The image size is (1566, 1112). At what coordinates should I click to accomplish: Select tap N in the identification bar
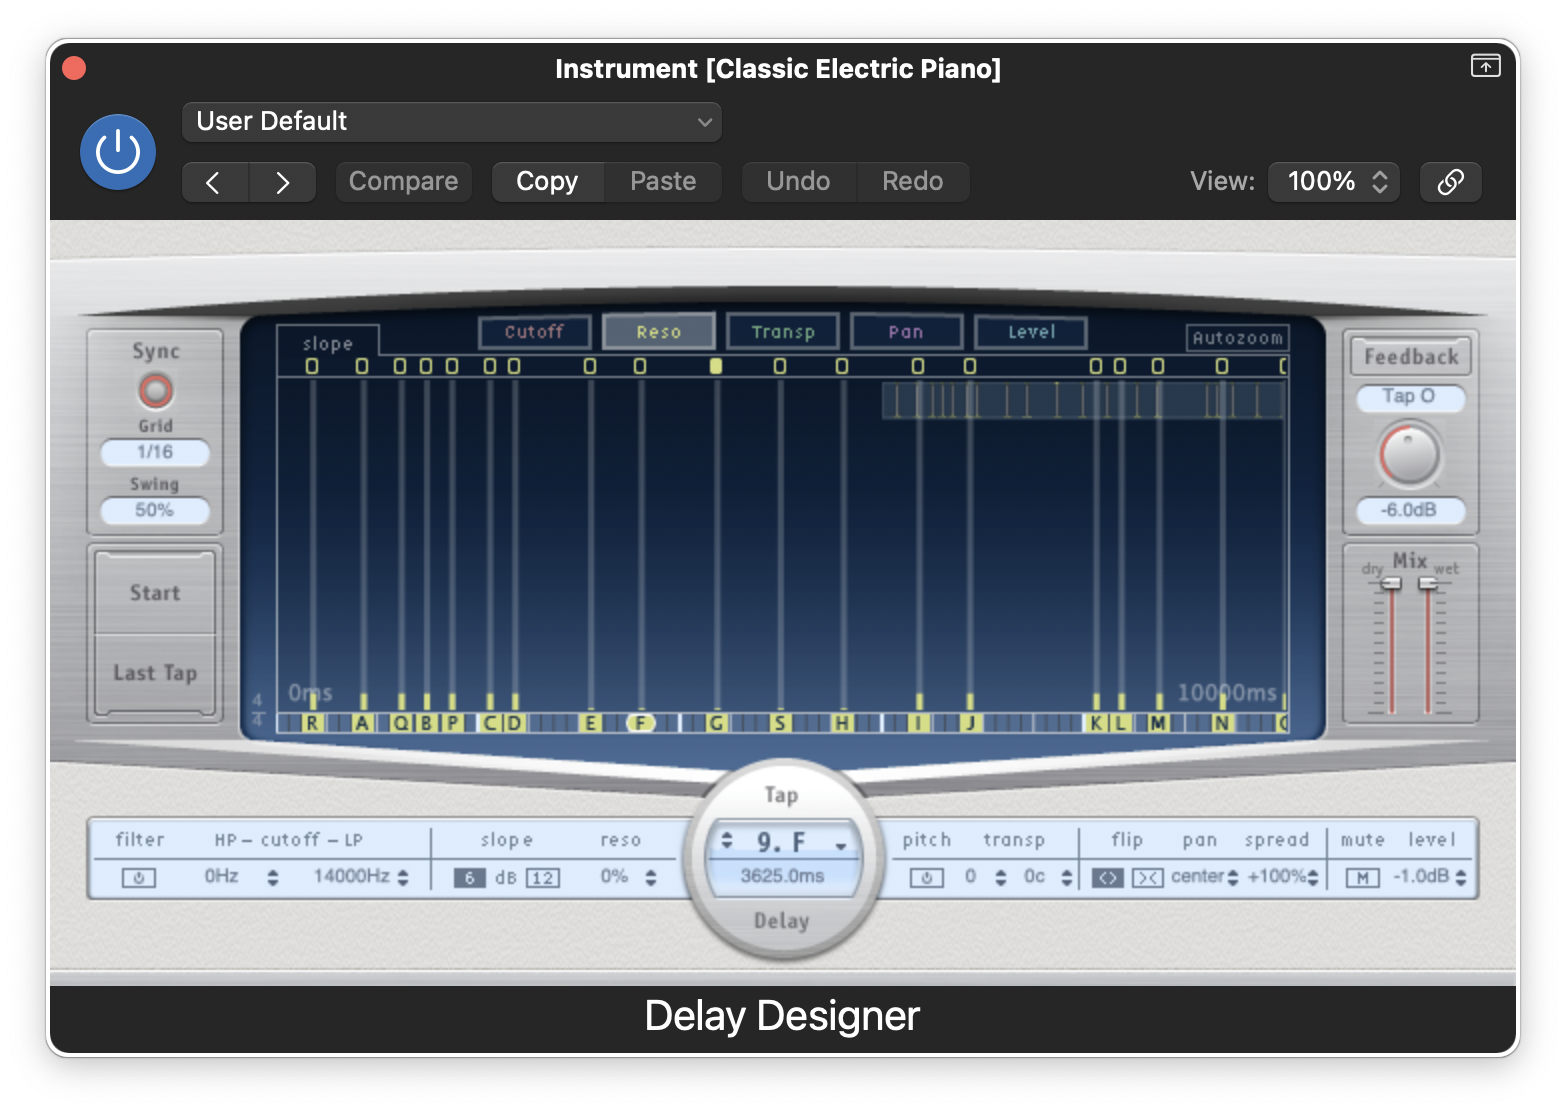pos(1222,723)
